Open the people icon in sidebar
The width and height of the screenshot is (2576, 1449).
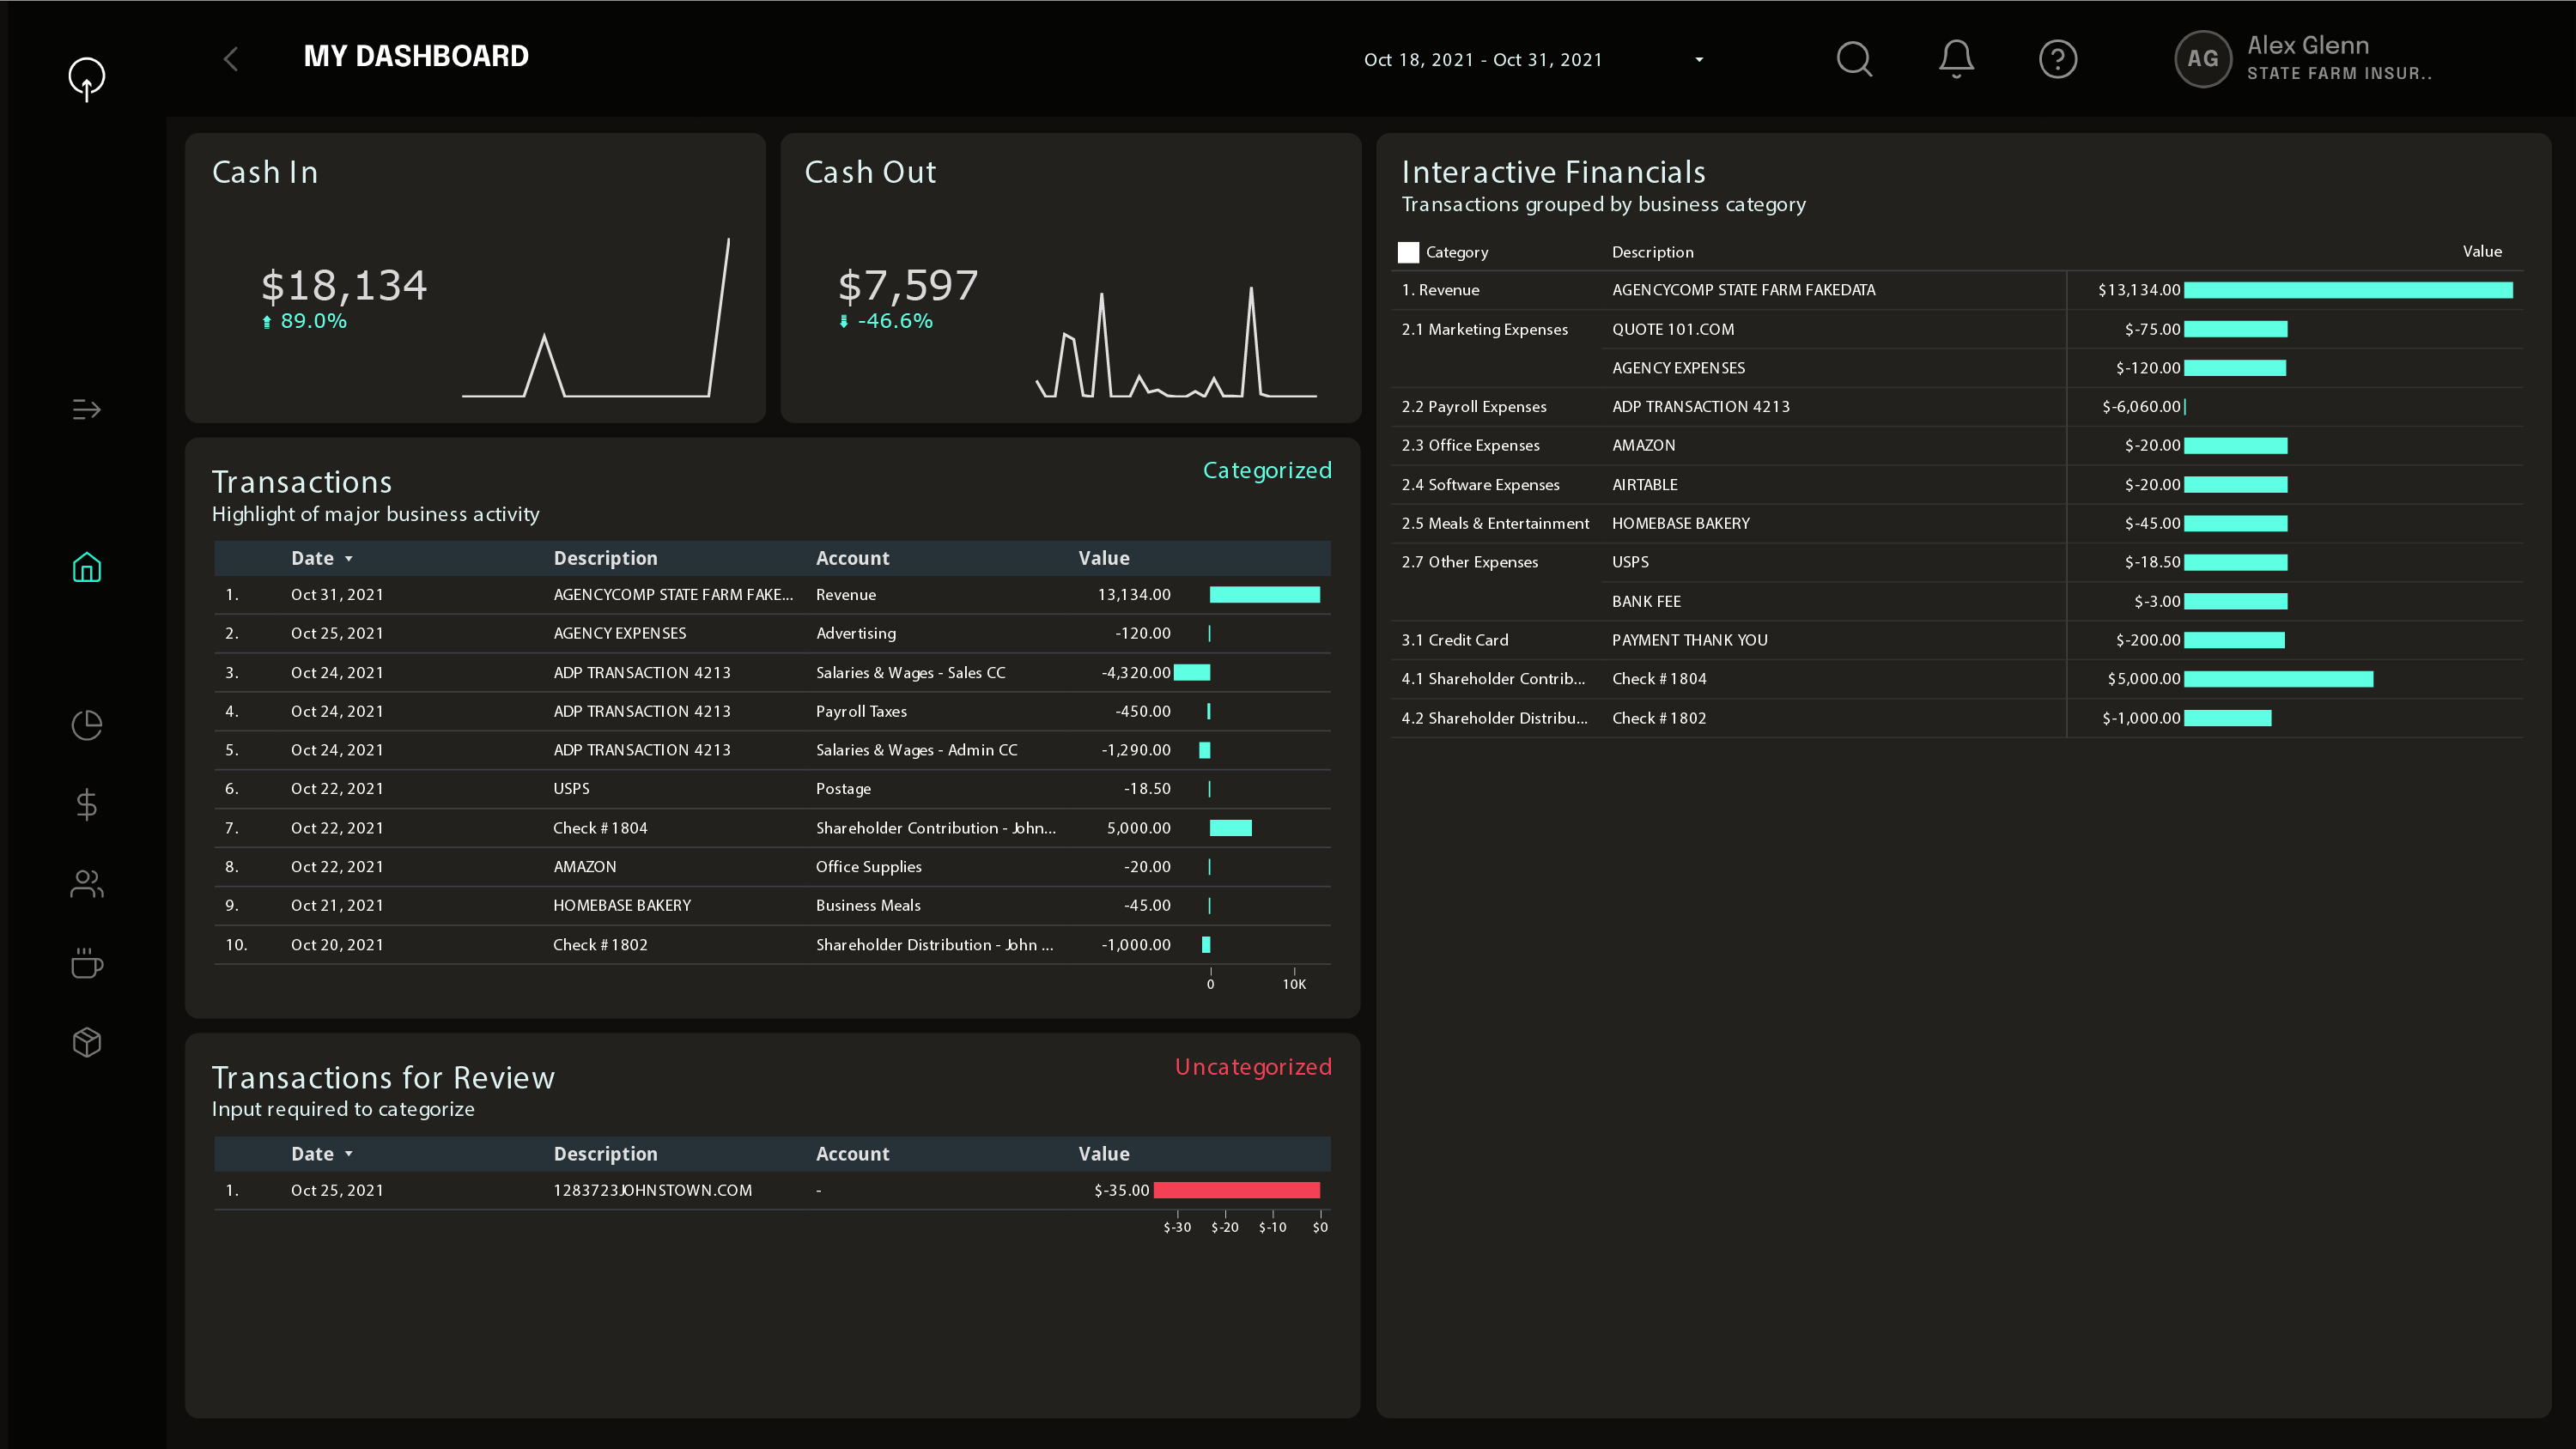pyautogui.click(x=87, y=883)
